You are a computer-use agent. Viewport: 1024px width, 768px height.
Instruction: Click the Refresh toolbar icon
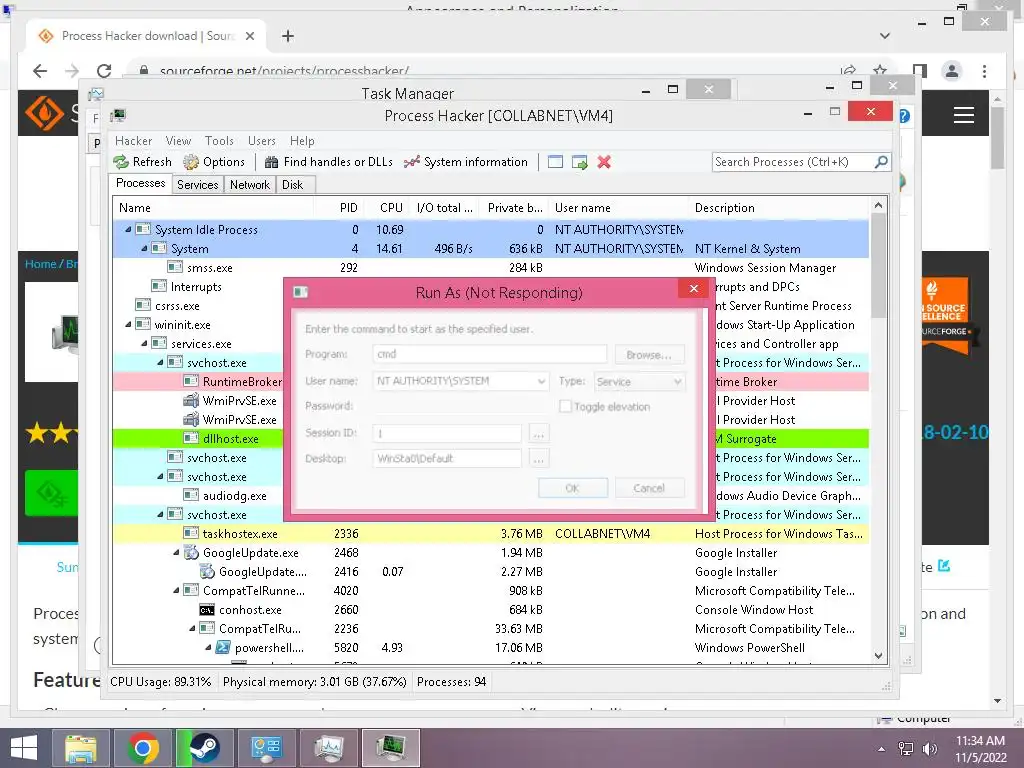coord(121,162)
